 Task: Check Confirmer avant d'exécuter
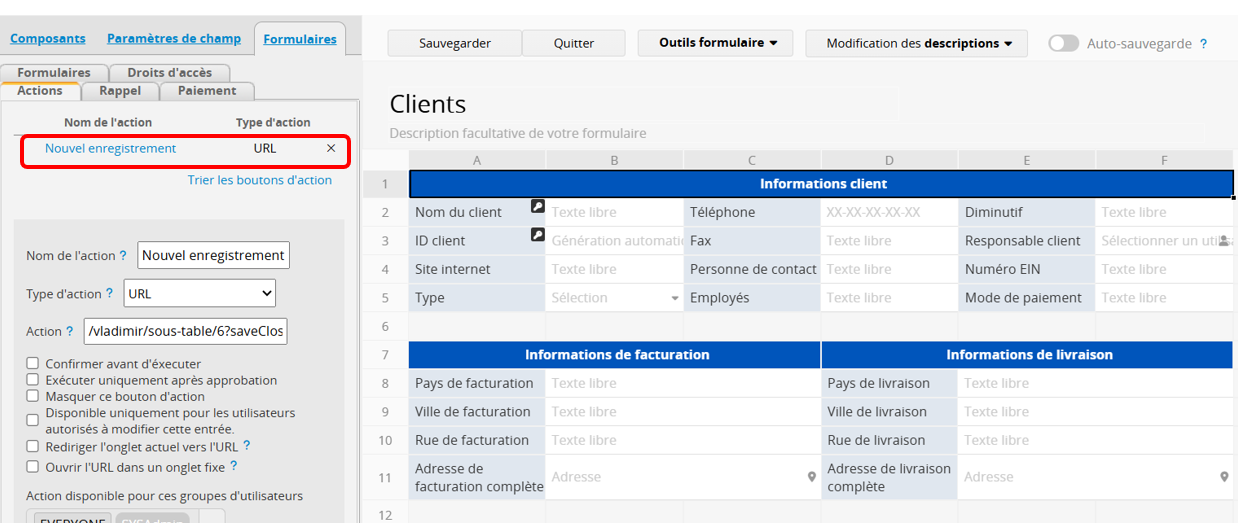click(x=33, y=364)
